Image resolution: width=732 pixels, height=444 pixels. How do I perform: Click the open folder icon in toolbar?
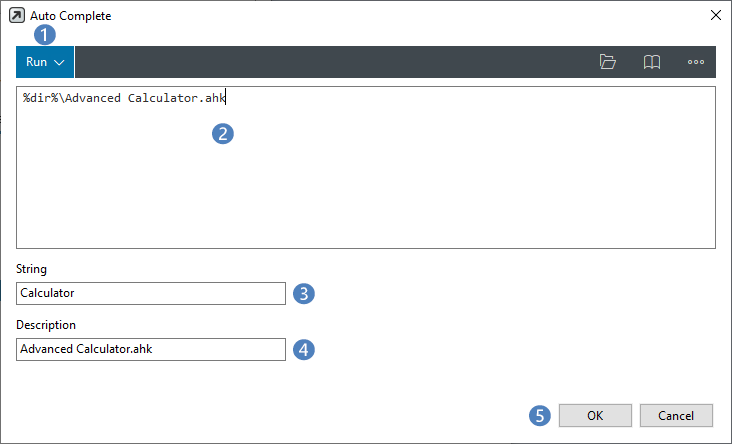pos(607,62)
